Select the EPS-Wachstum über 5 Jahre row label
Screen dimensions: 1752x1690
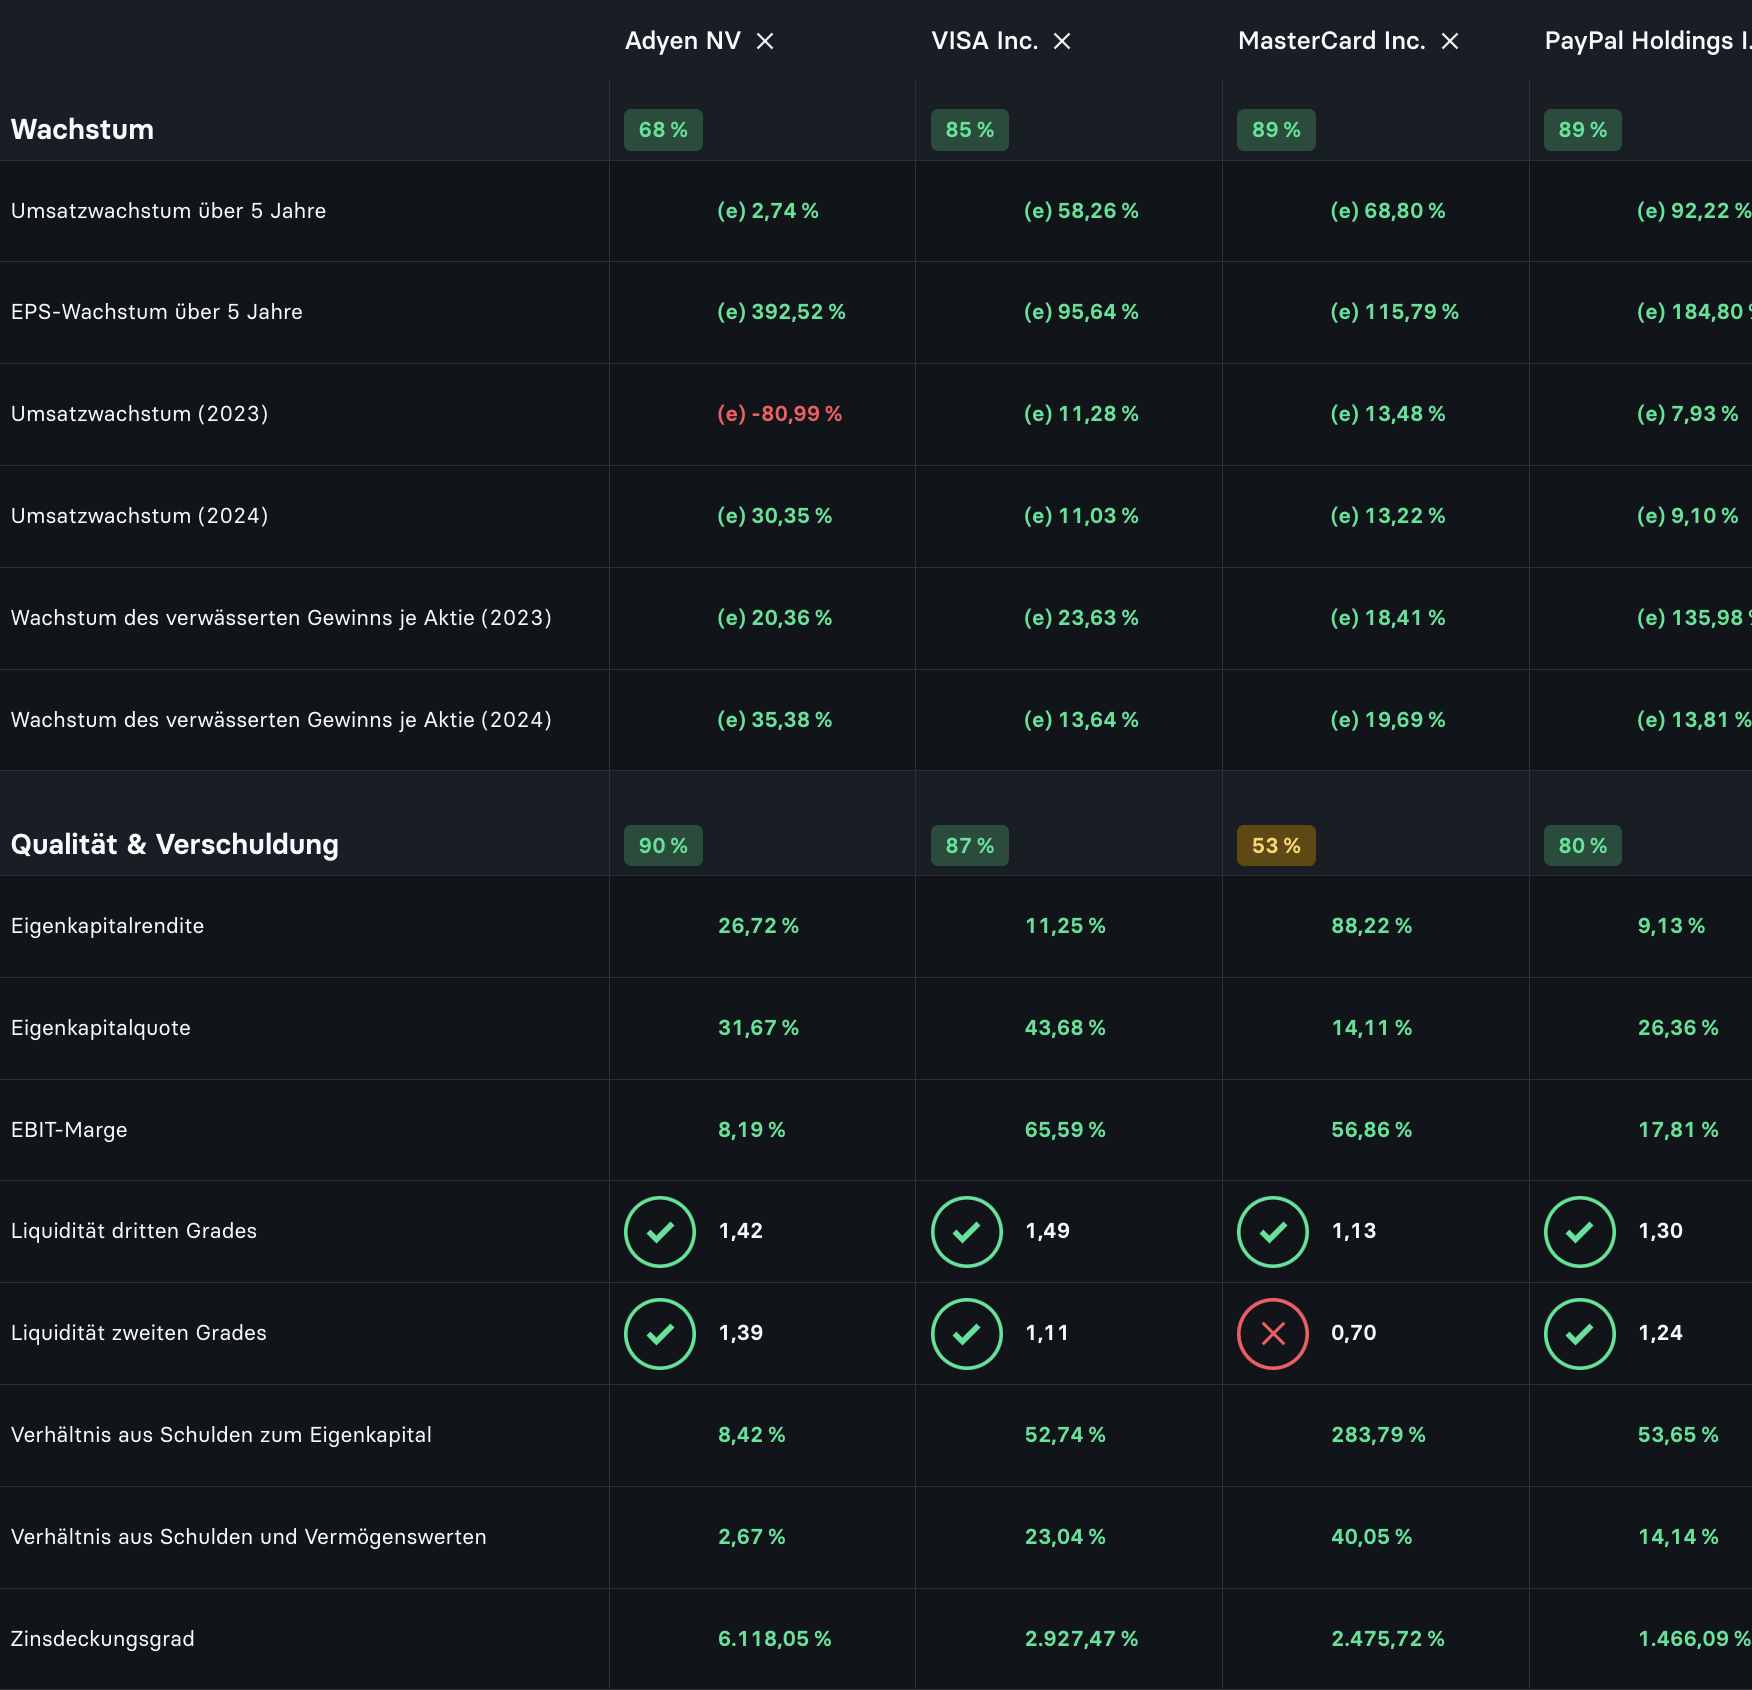tap(157, 312)
